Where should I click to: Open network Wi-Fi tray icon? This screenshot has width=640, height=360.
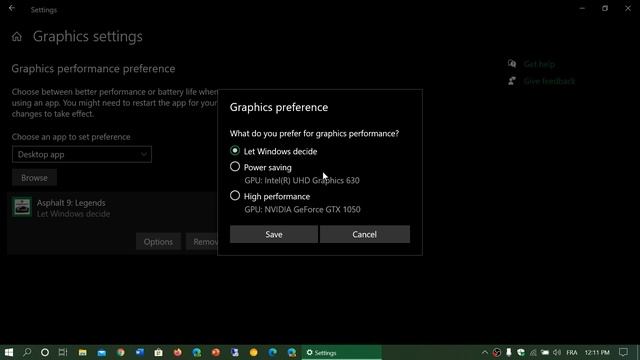coord(533,352)
